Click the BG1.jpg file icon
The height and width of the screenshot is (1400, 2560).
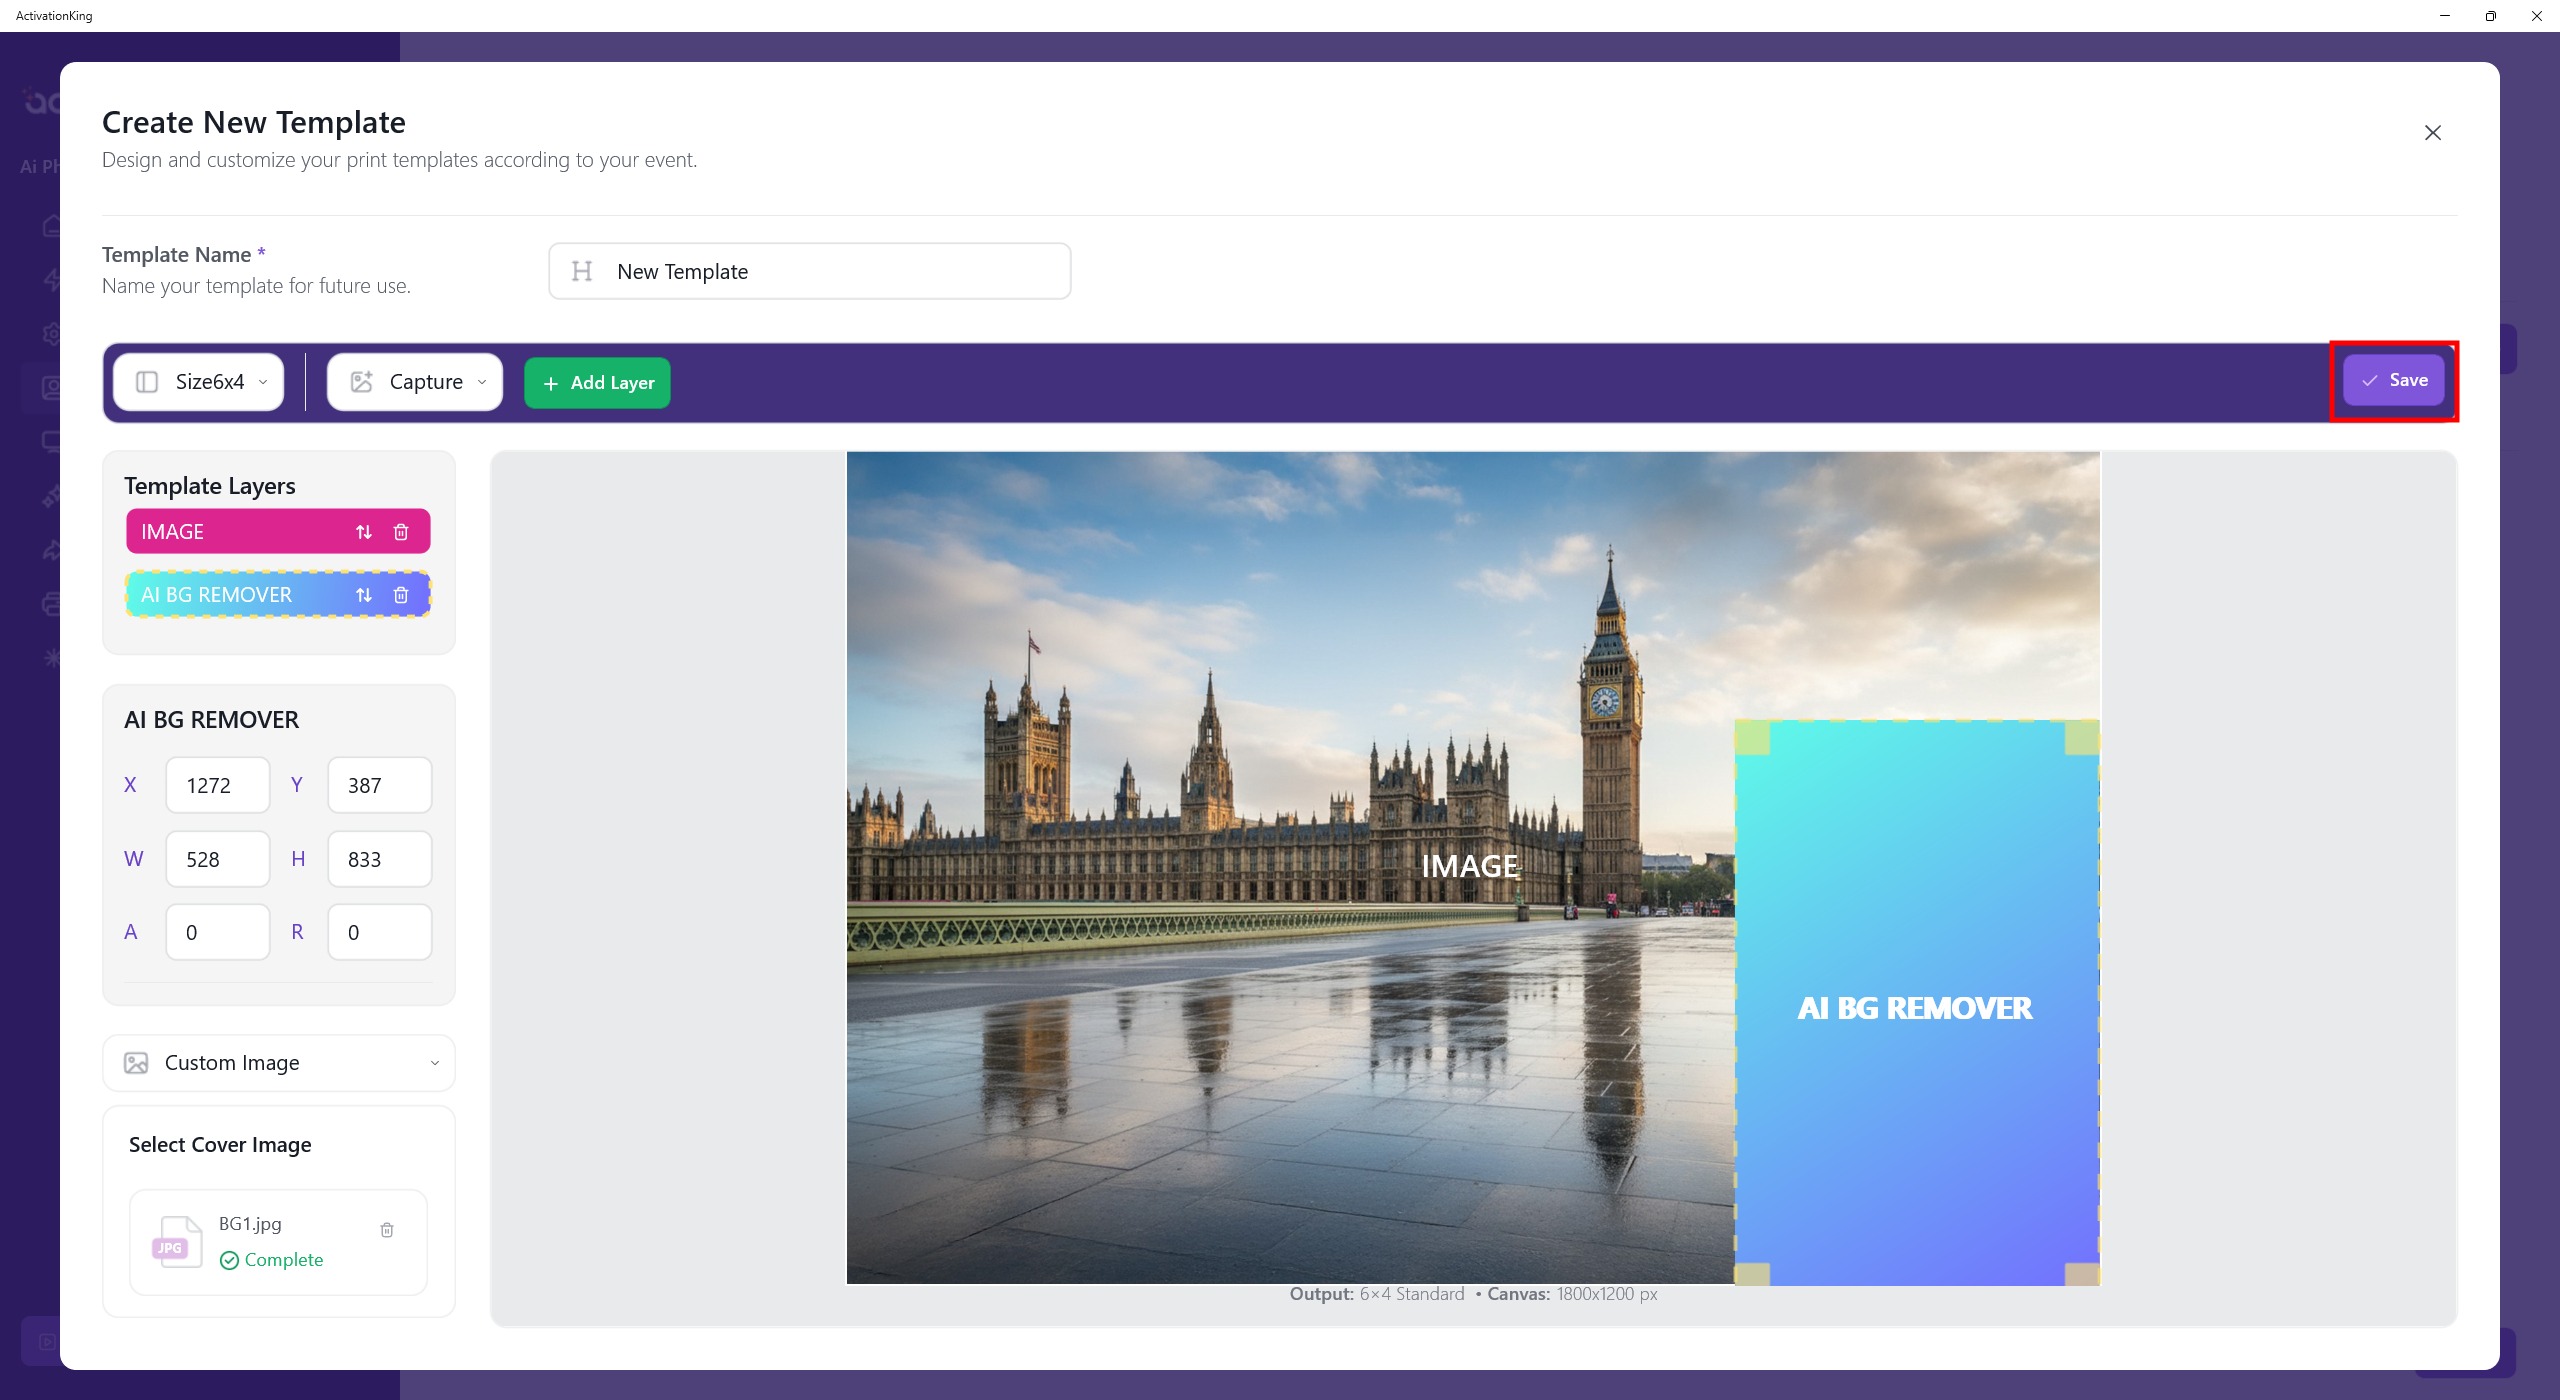(177, 1242)
